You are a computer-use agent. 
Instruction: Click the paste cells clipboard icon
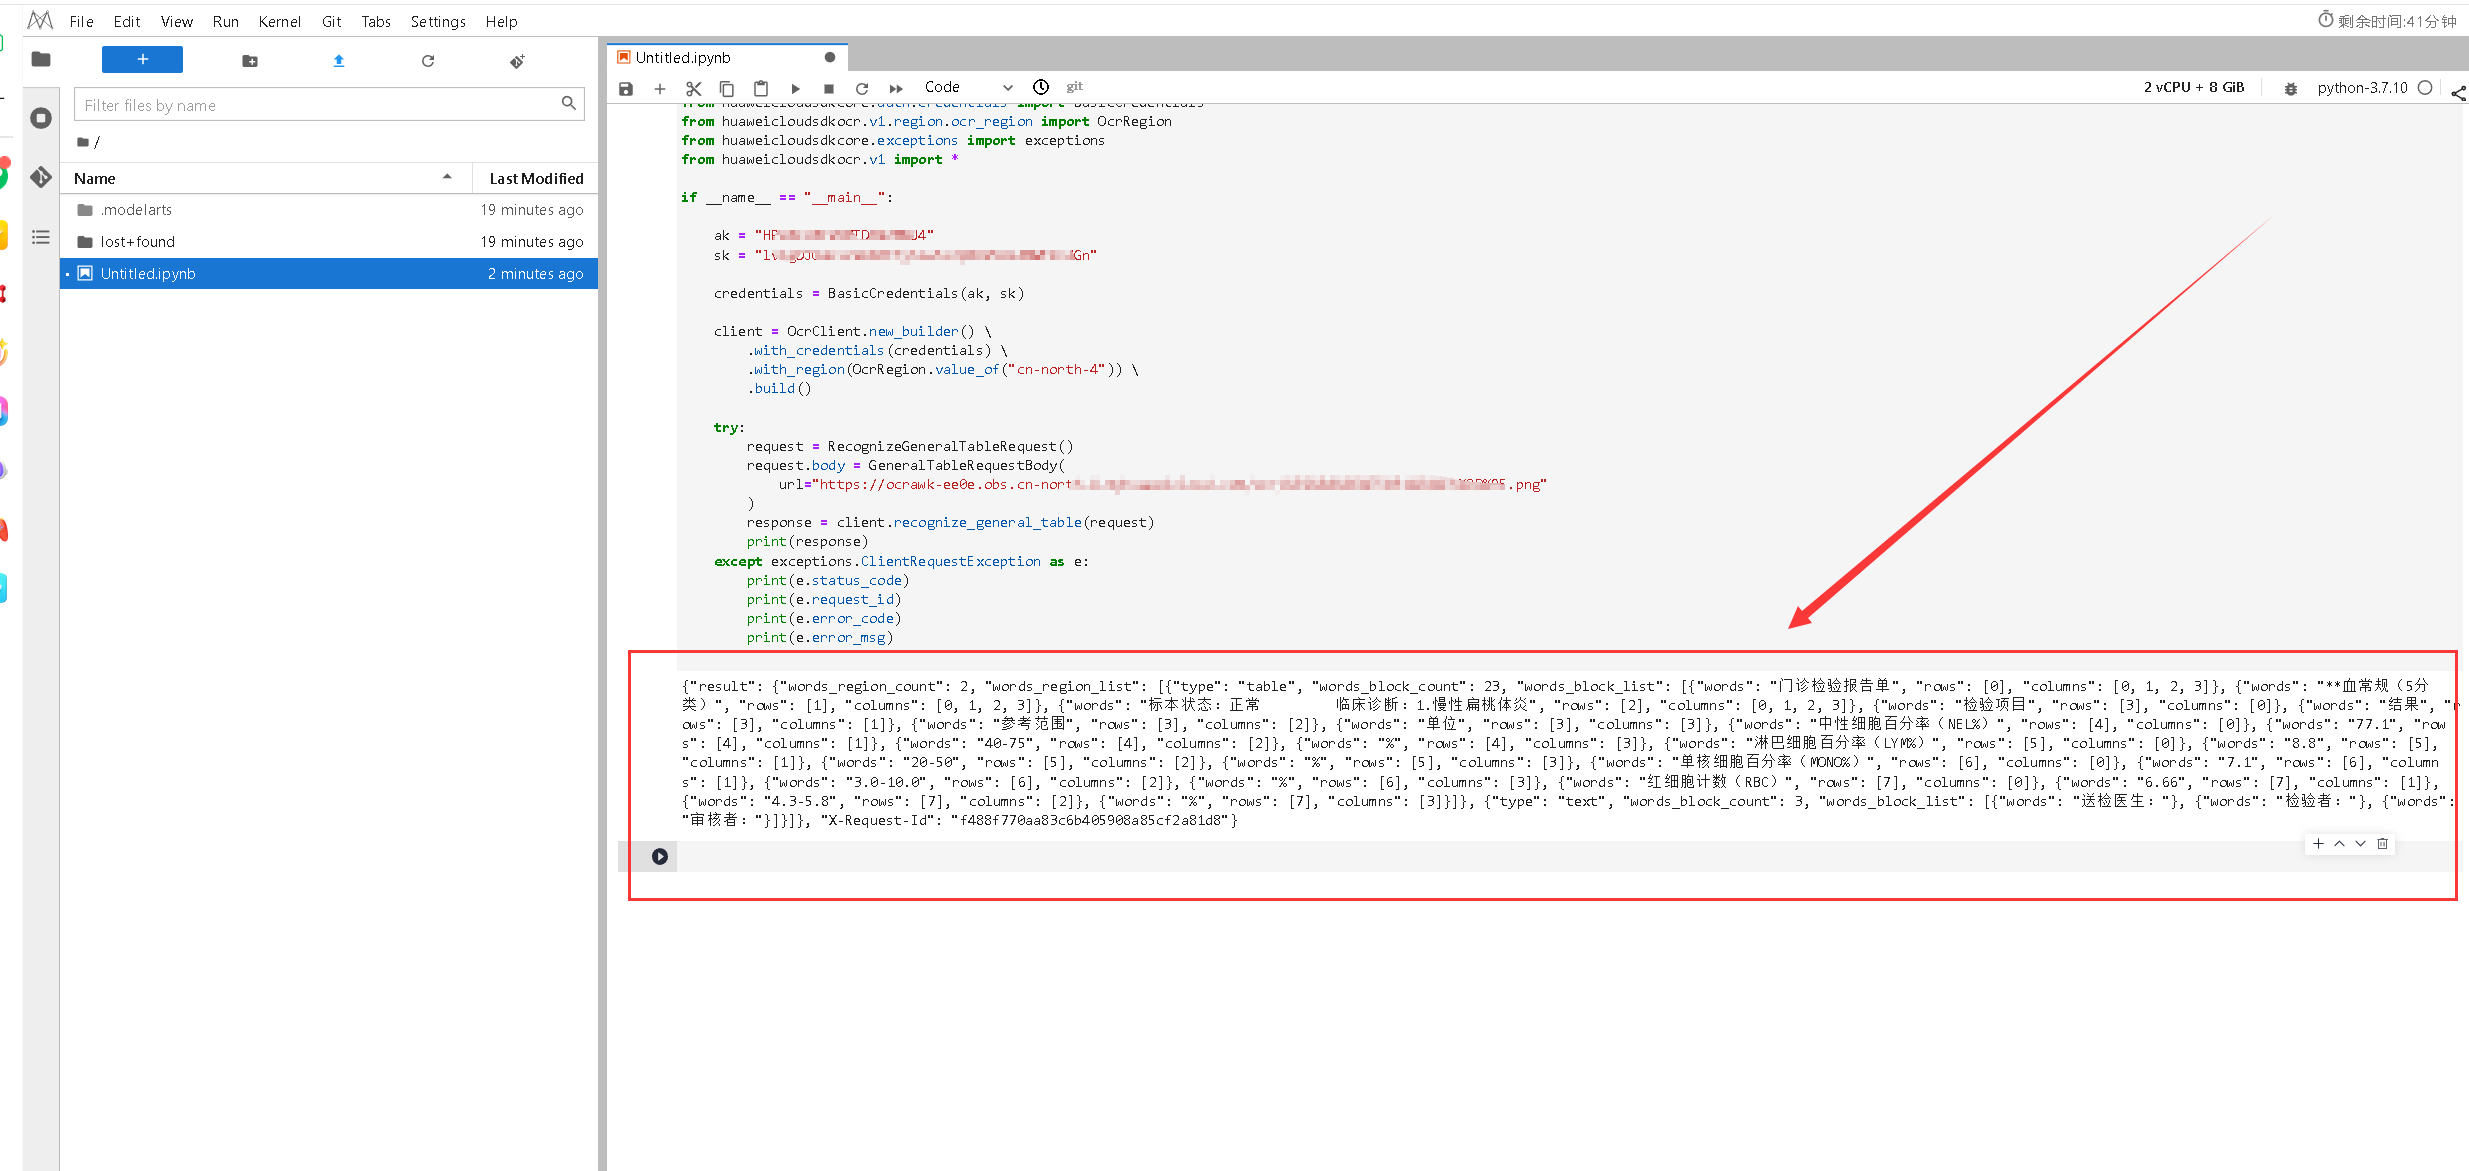tap(761, 88)
